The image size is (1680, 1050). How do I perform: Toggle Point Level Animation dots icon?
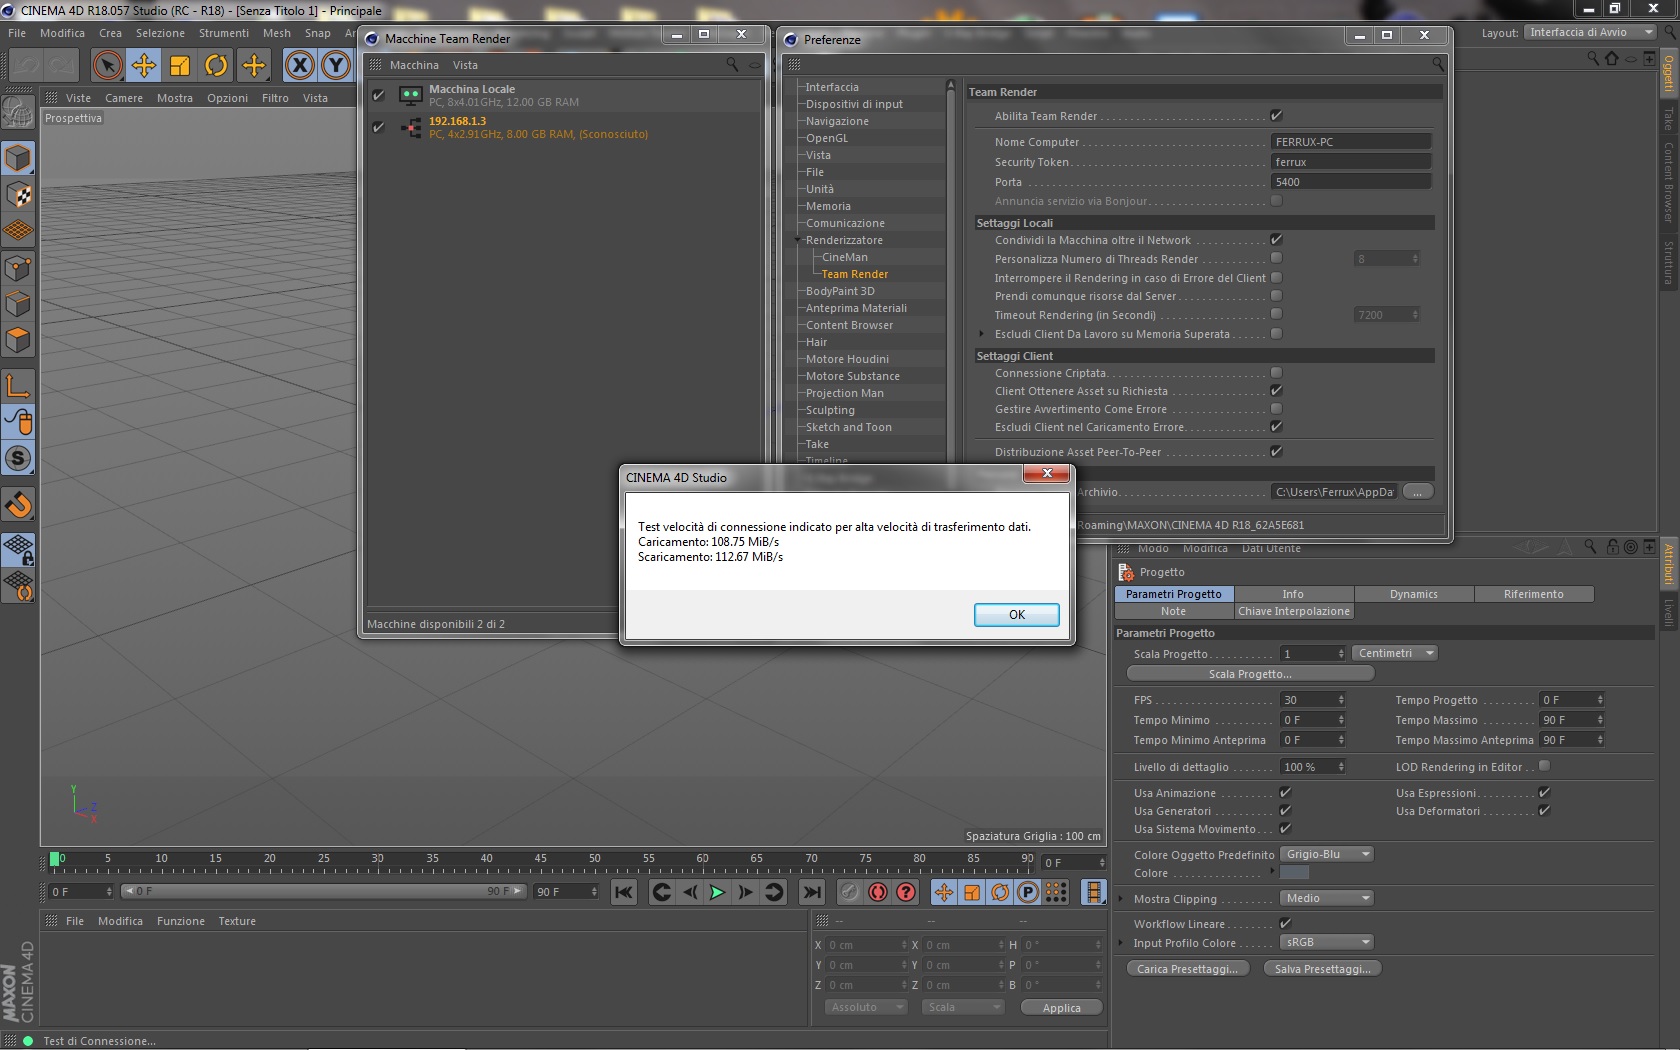[x=1056, y=892]
